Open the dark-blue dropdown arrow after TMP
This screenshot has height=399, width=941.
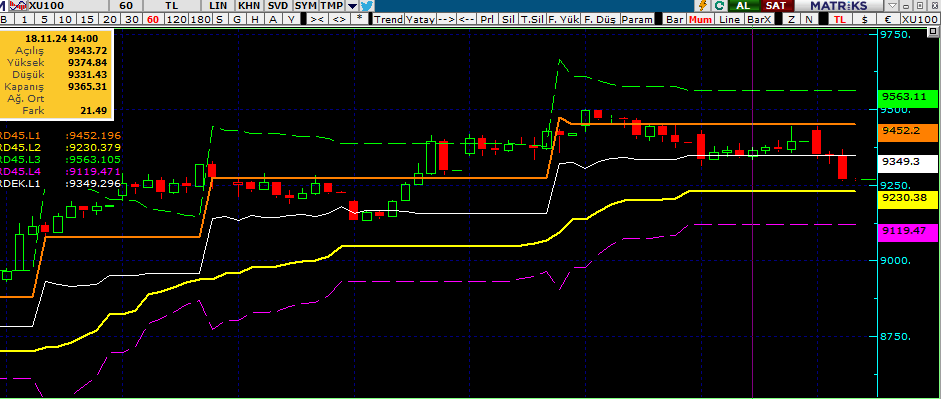pyautogui.click(x=352, y=5)
